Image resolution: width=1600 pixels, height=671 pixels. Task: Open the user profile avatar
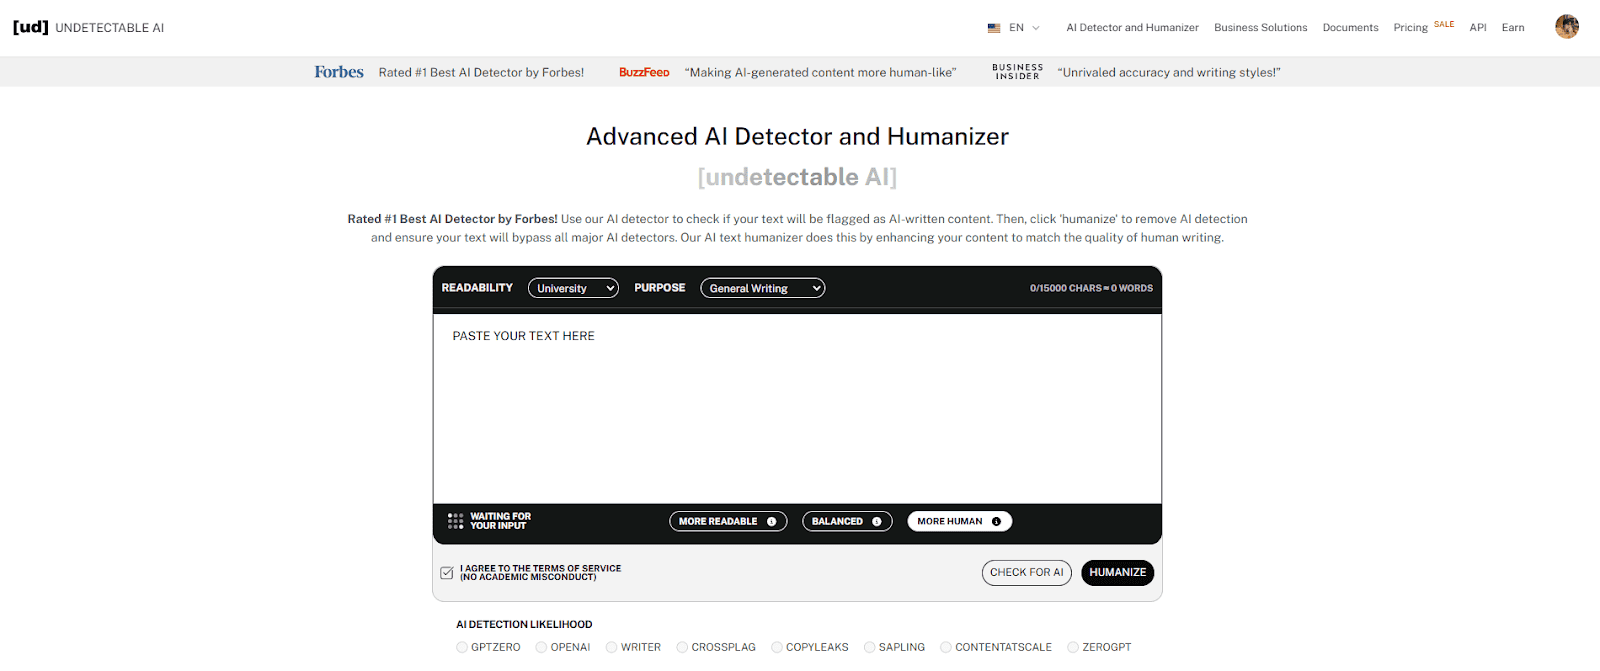(x=1567, y=27)
